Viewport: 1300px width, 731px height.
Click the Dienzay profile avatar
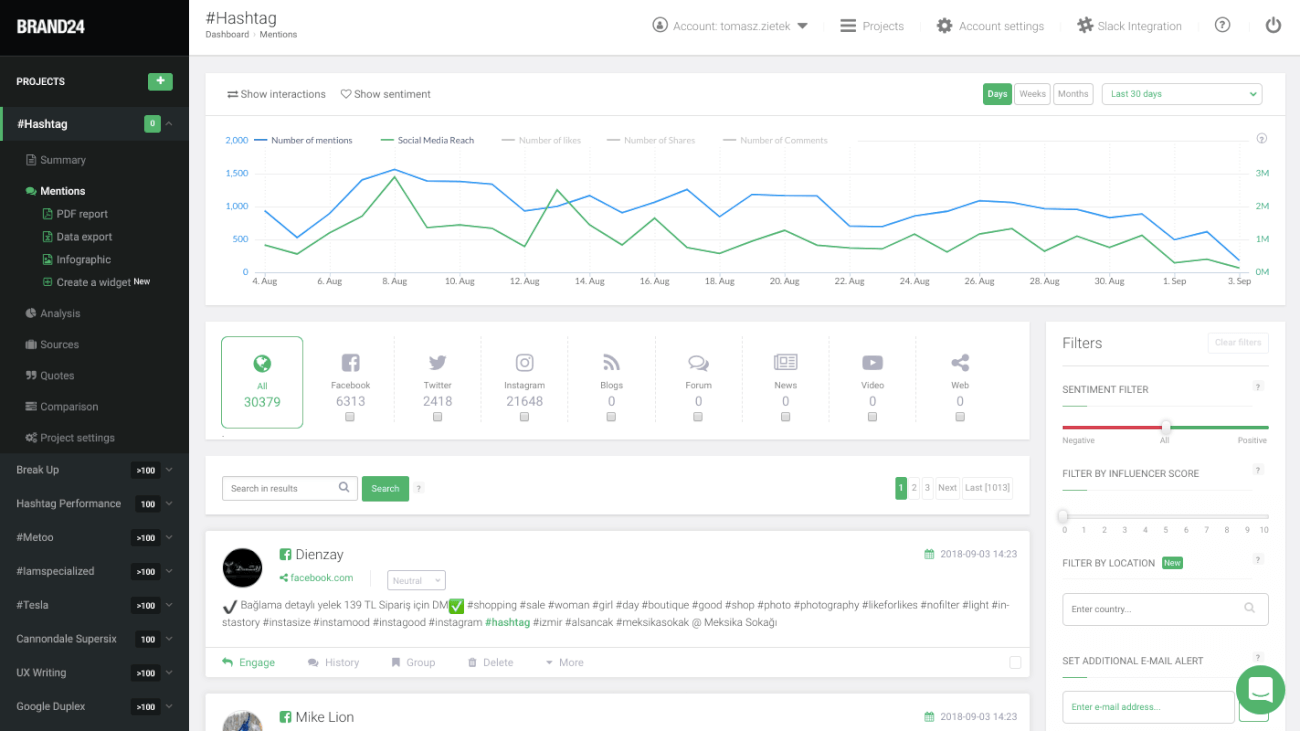point(242,567)
